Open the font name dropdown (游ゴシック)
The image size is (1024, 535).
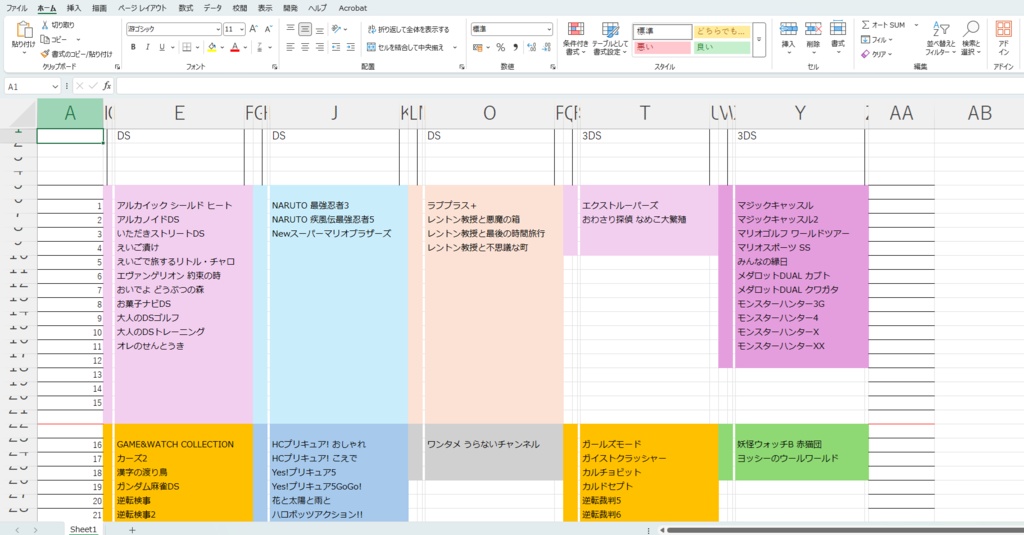click(x=217, y=29)
